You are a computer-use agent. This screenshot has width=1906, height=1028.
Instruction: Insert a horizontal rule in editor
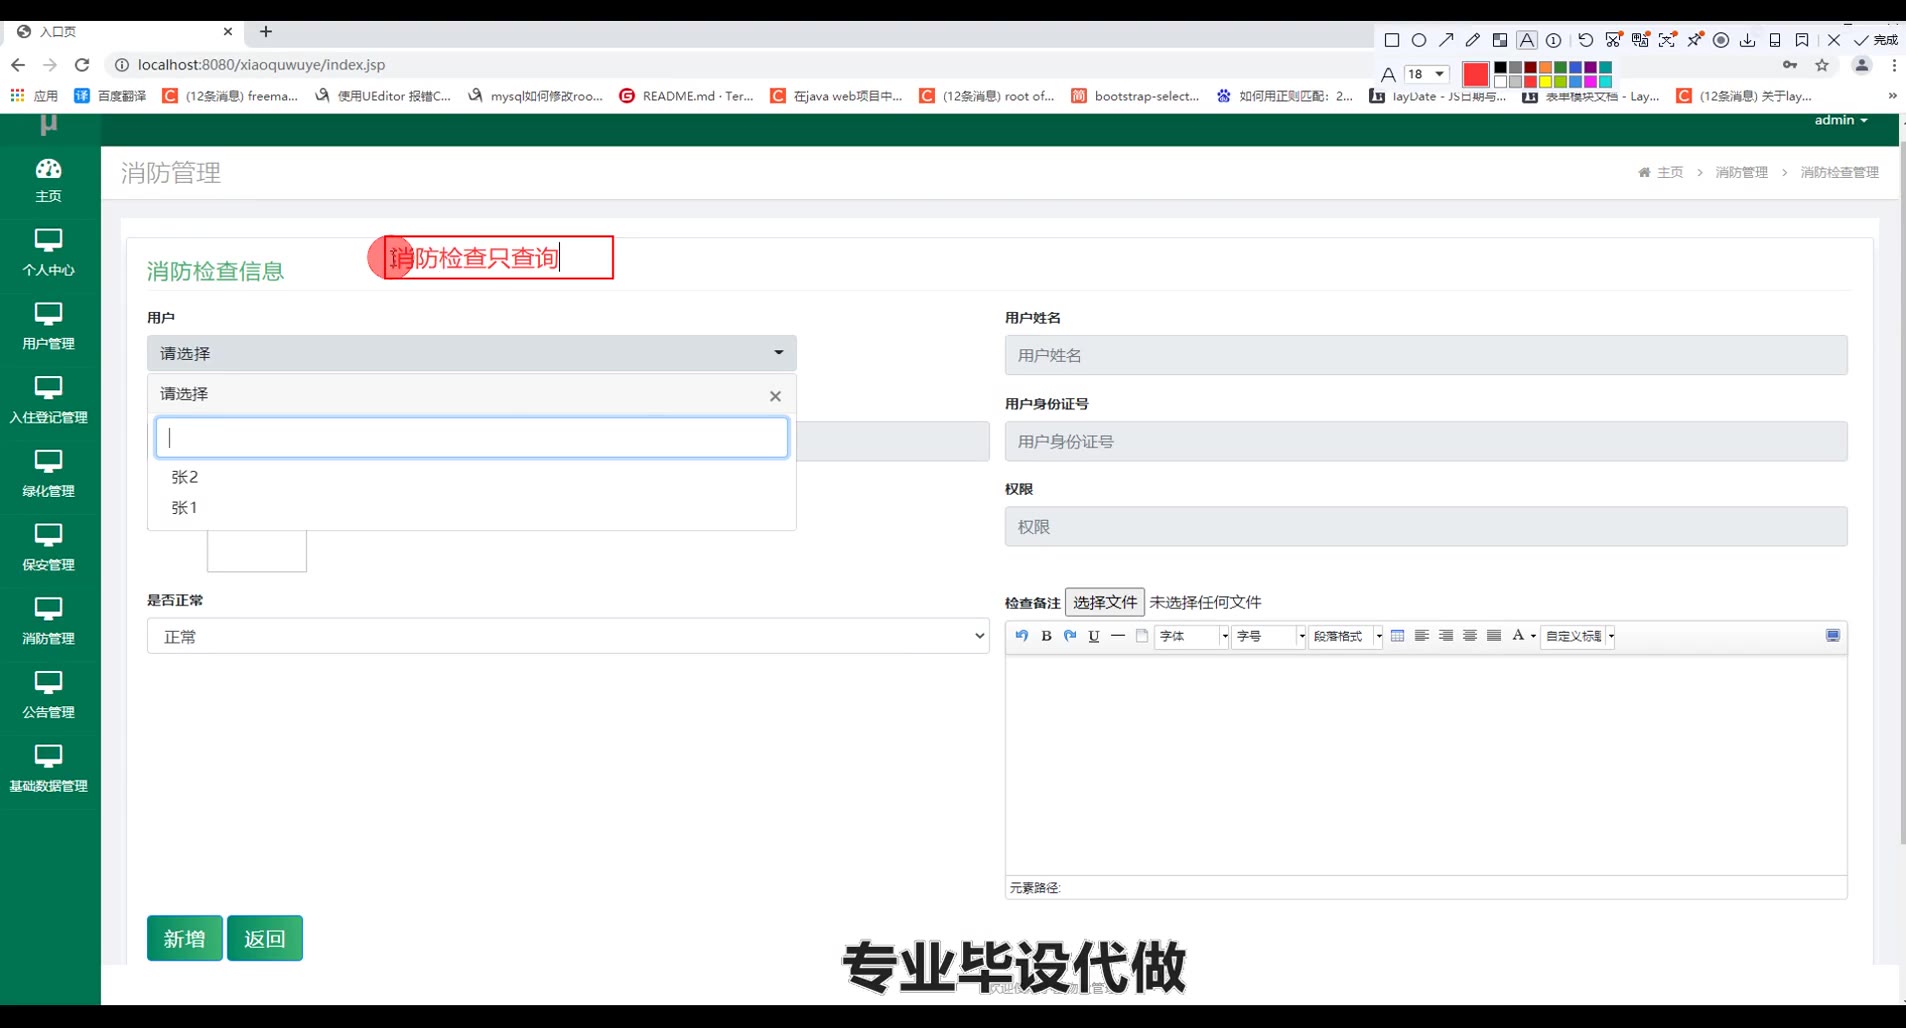(x=1118, y=636)
